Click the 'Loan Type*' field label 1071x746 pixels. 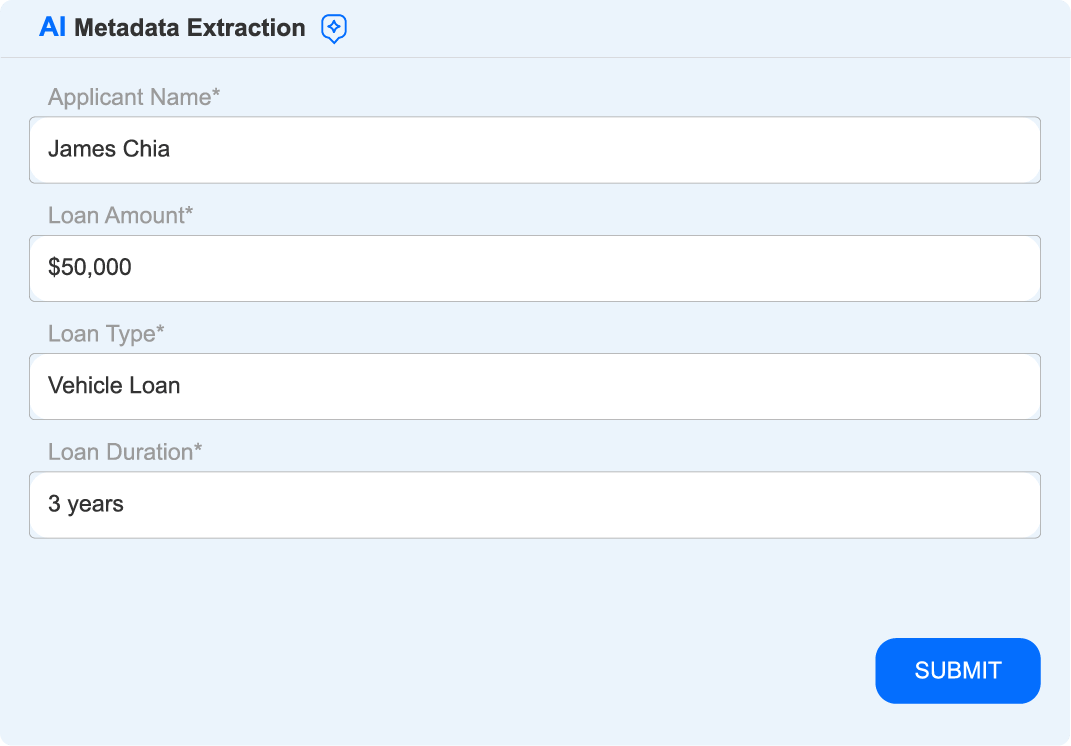(x=103, y=333)
